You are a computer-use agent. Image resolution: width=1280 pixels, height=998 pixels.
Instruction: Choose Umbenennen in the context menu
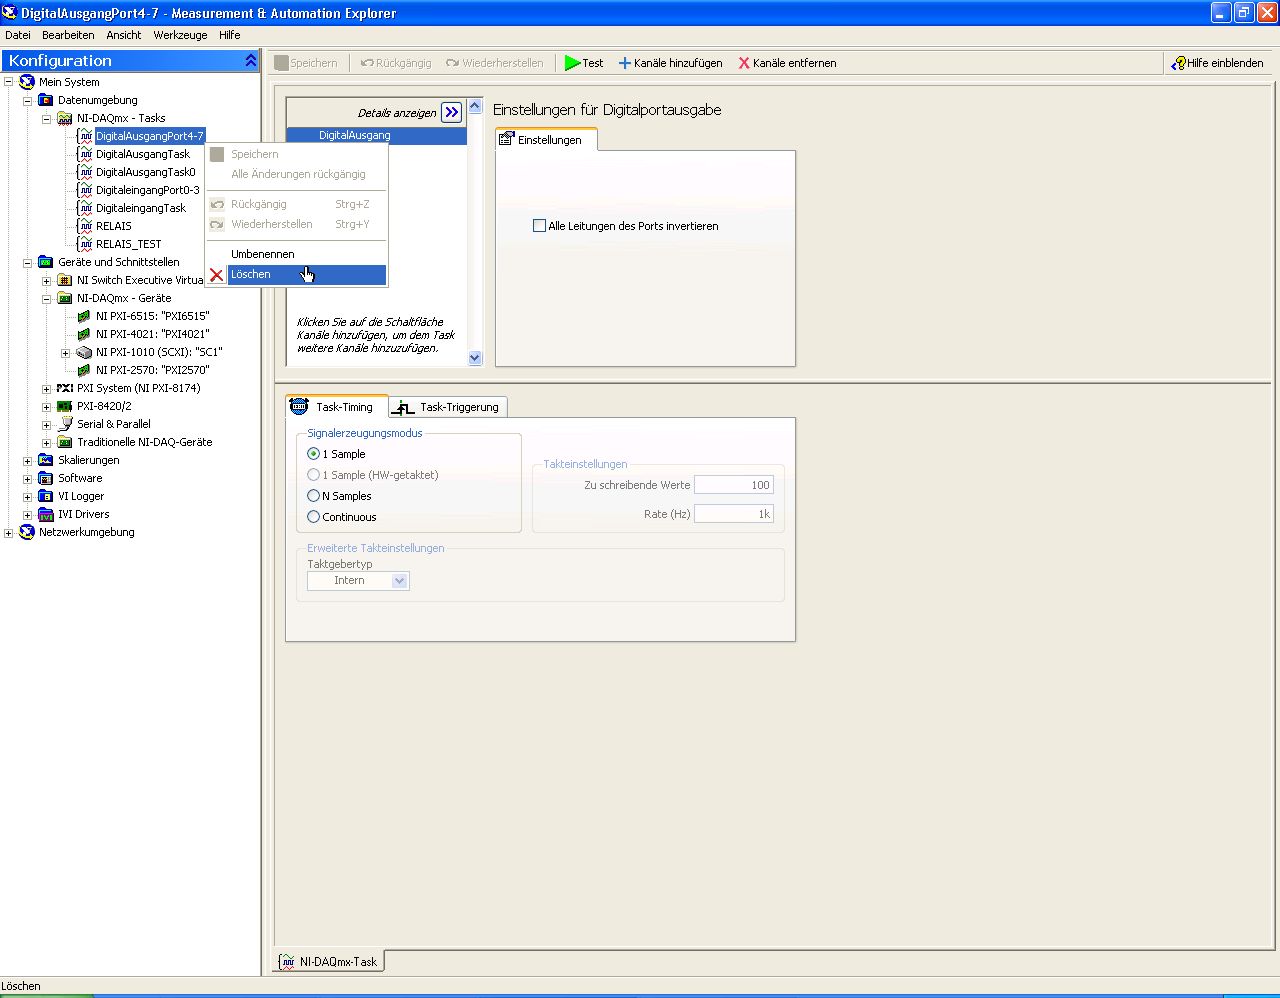click(x=296, y=254)
